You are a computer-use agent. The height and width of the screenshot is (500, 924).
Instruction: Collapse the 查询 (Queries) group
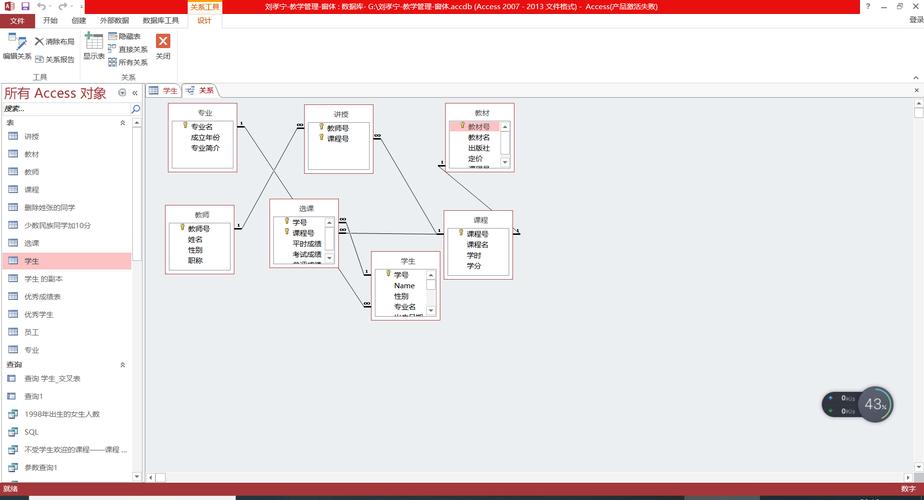point(123,365)
